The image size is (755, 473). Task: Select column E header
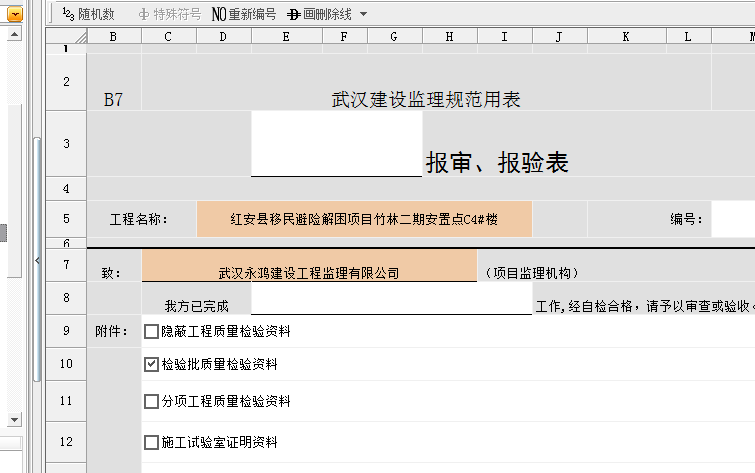[286, 37]
